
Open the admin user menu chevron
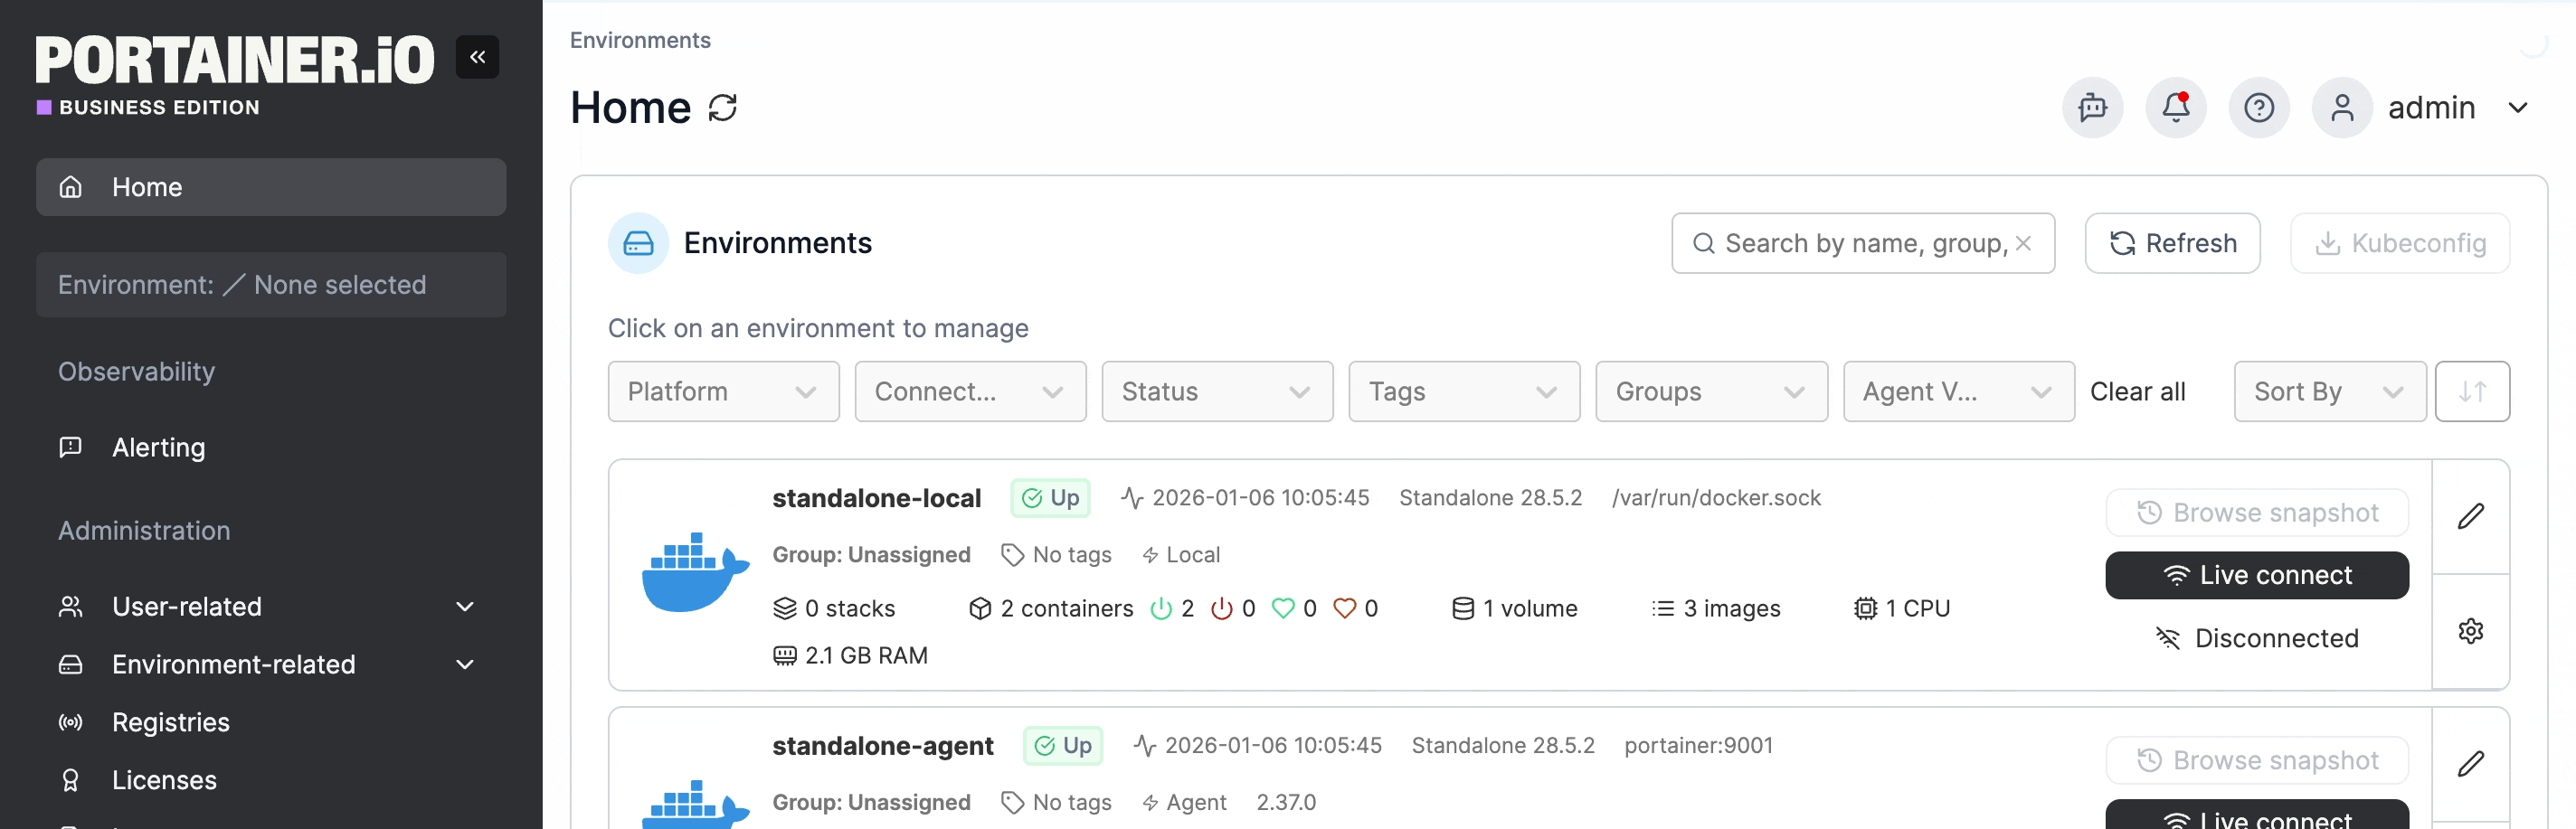[2517, 108]
